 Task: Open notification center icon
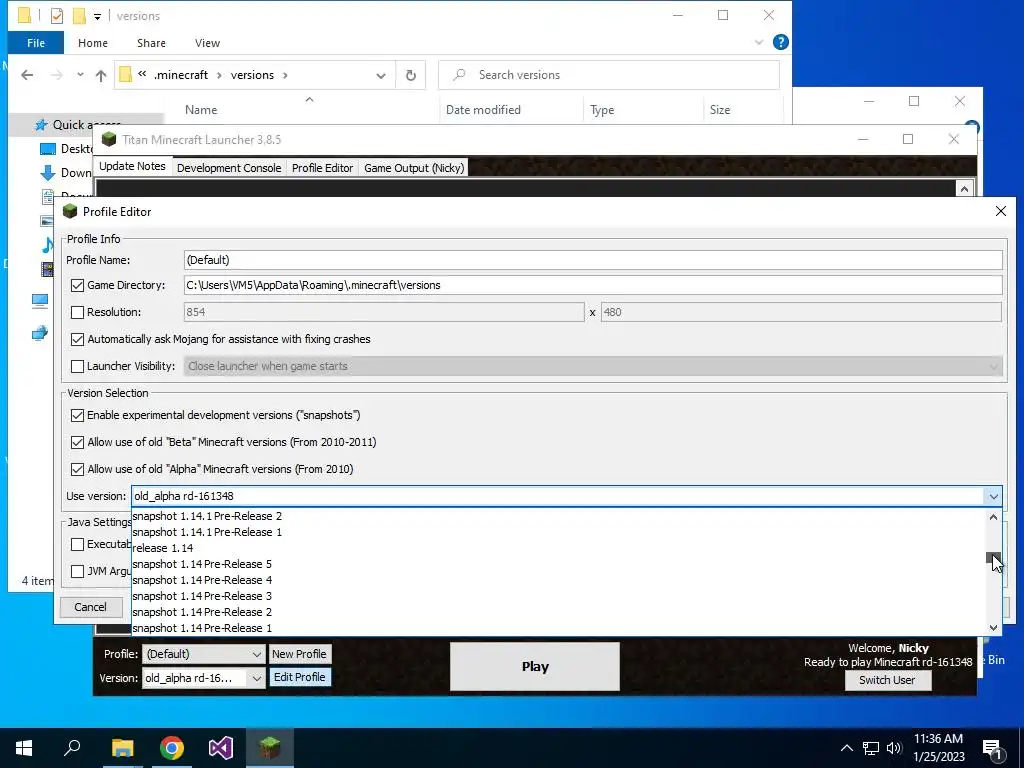pyautogui.click(x=992, y=749)
